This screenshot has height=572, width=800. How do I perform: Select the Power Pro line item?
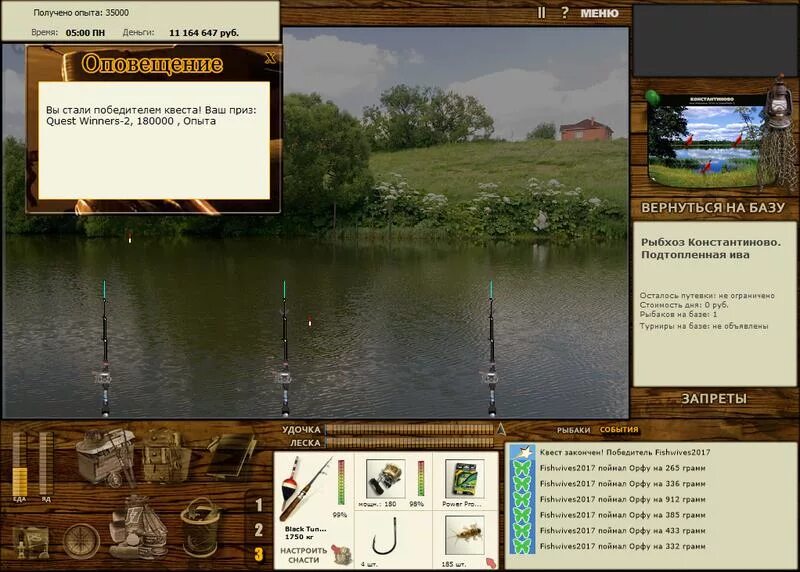[x=465, y=479]
